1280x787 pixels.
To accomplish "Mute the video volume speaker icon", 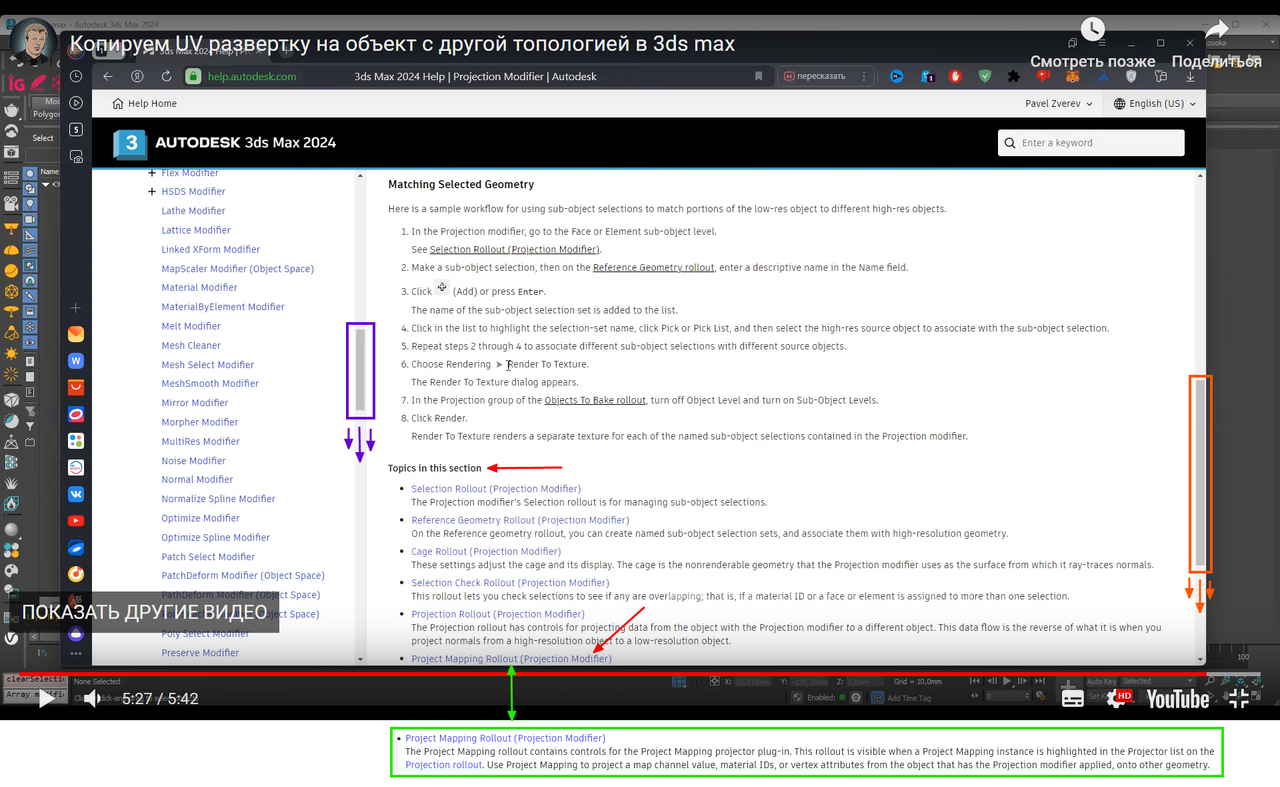I will click(x=91, y=699).
